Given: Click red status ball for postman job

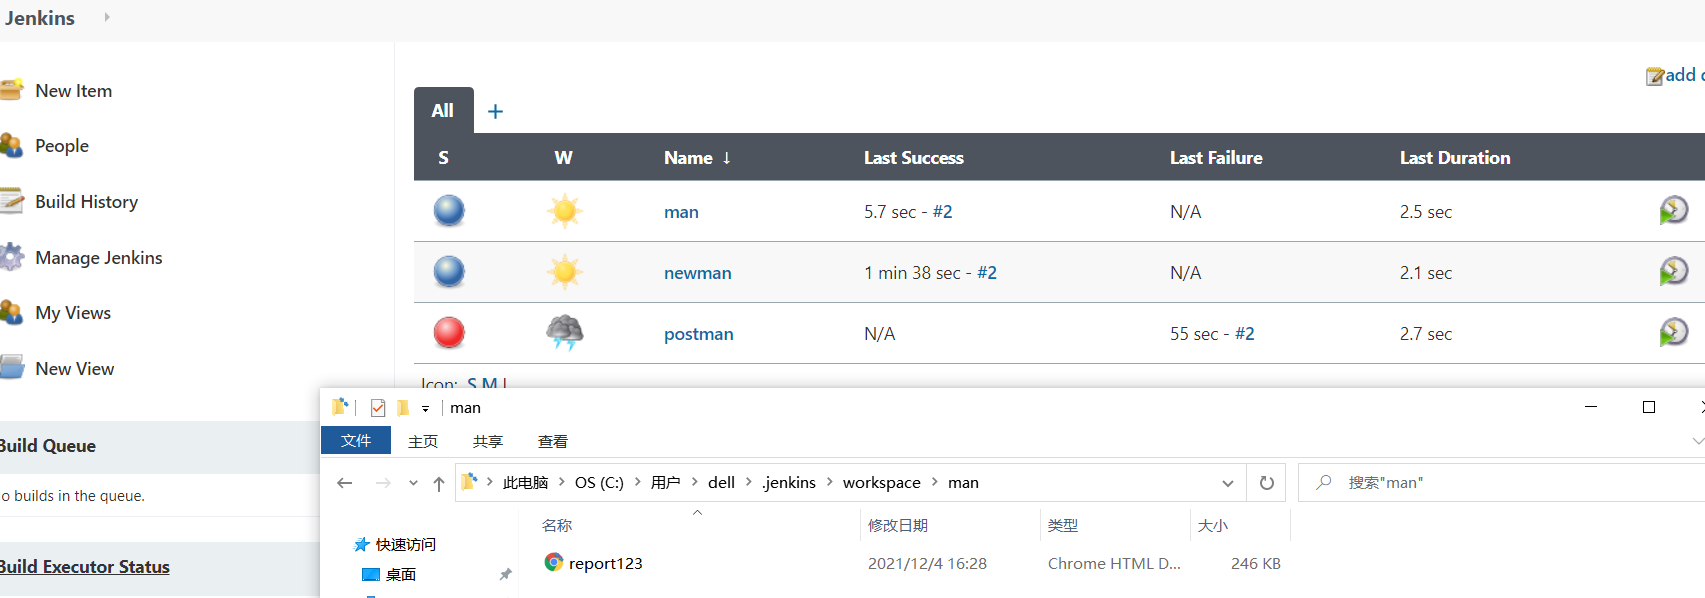Looking at the screenshot, I should click(x=449, y=333).
